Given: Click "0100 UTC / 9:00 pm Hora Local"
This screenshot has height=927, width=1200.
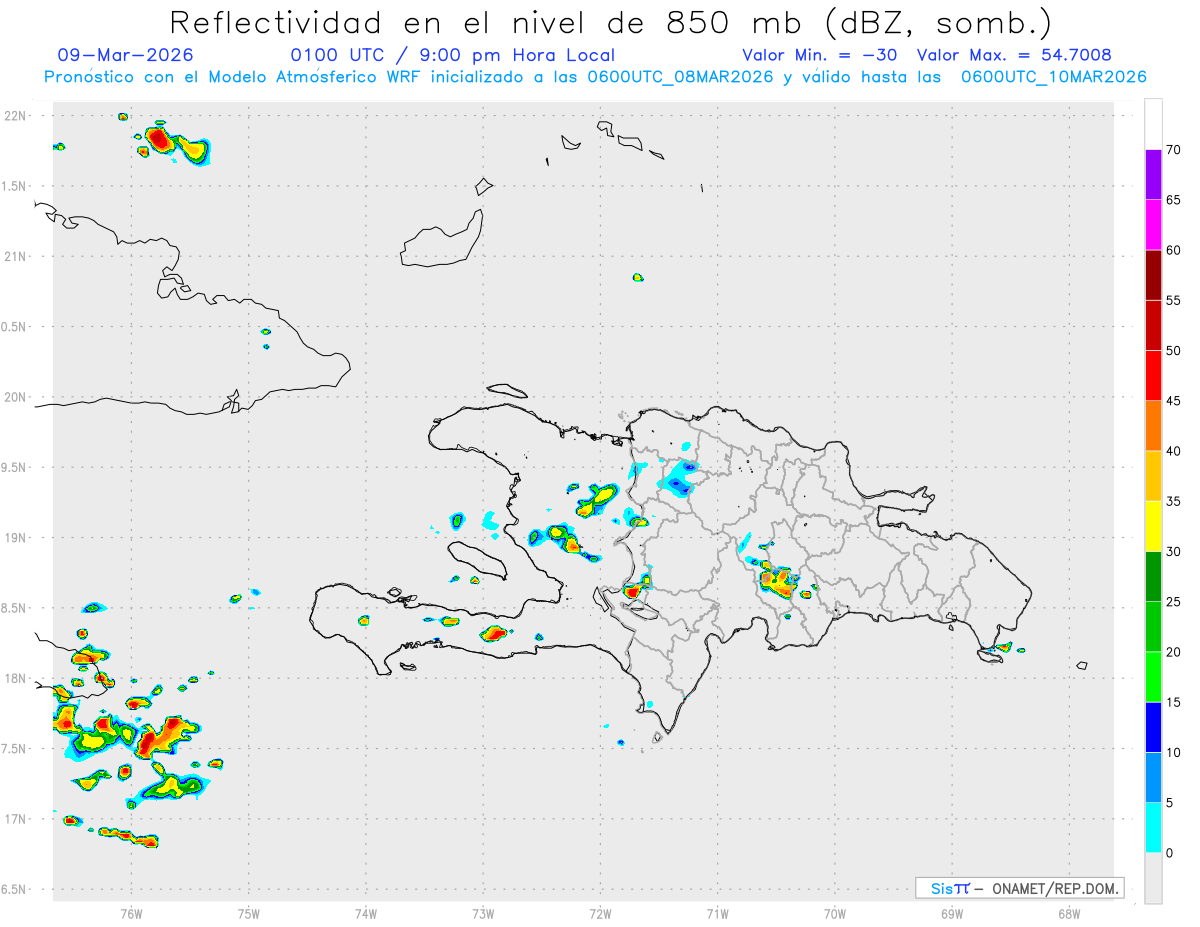Looking at the screenshot, I should click(x=453, y=55).
